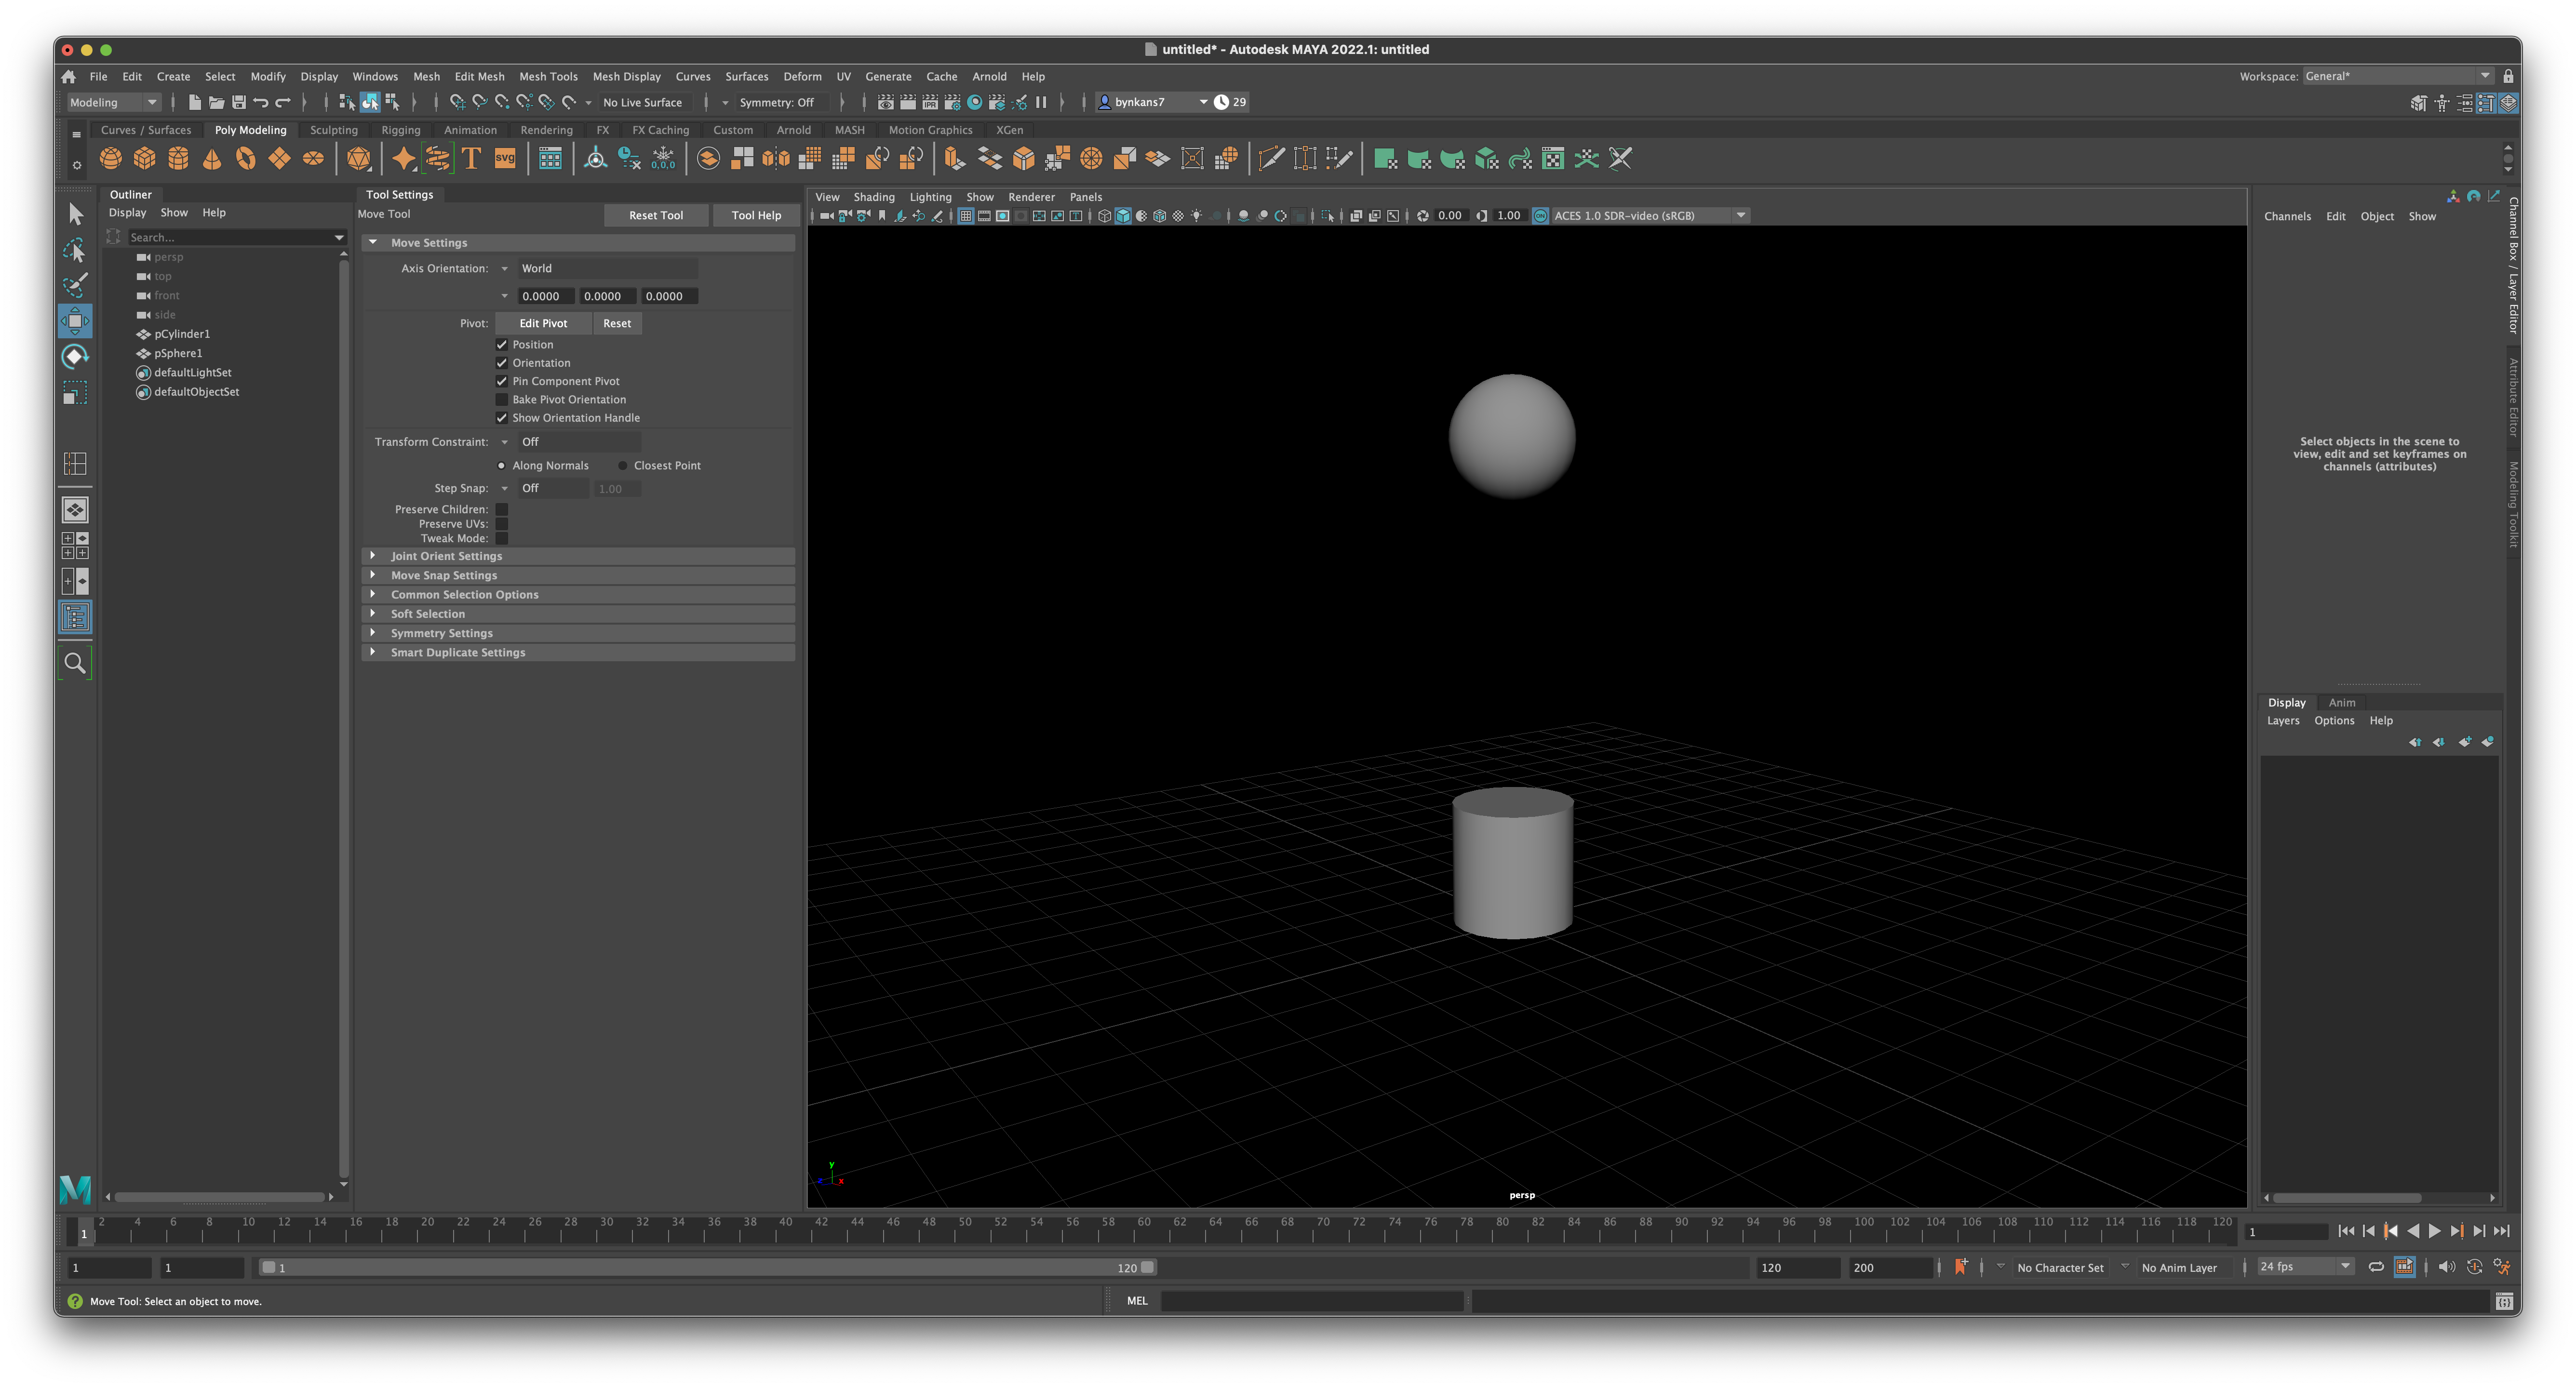Open the Deform menu
This screenshot has width=2576, height=1388.
[x=802, y=76]
